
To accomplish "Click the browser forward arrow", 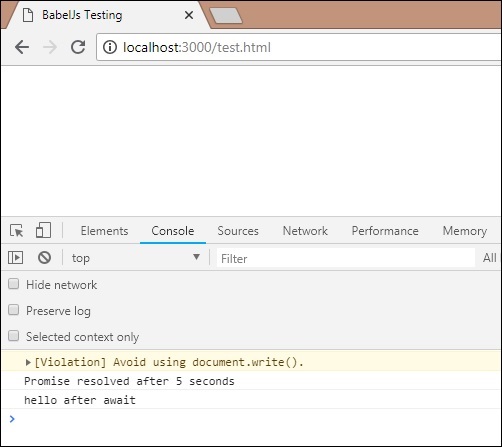I will click(50, 47).
